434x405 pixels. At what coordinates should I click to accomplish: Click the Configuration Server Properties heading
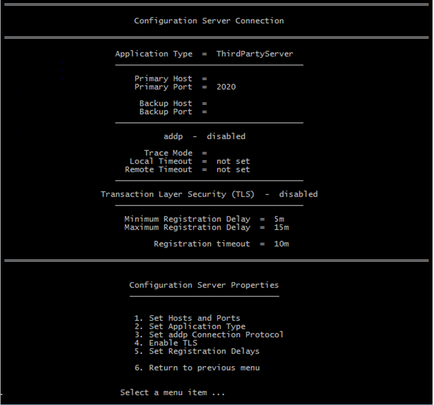pyautogui.click(x=204, y=285)
